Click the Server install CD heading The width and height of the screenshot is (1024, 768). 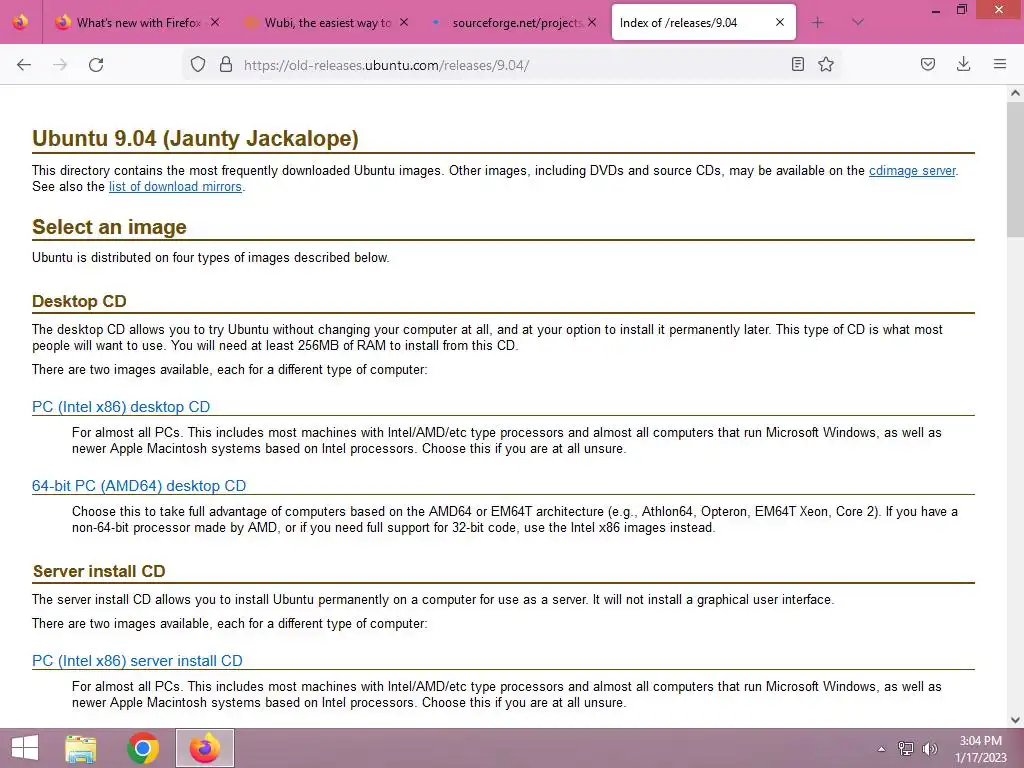point(99,571)
